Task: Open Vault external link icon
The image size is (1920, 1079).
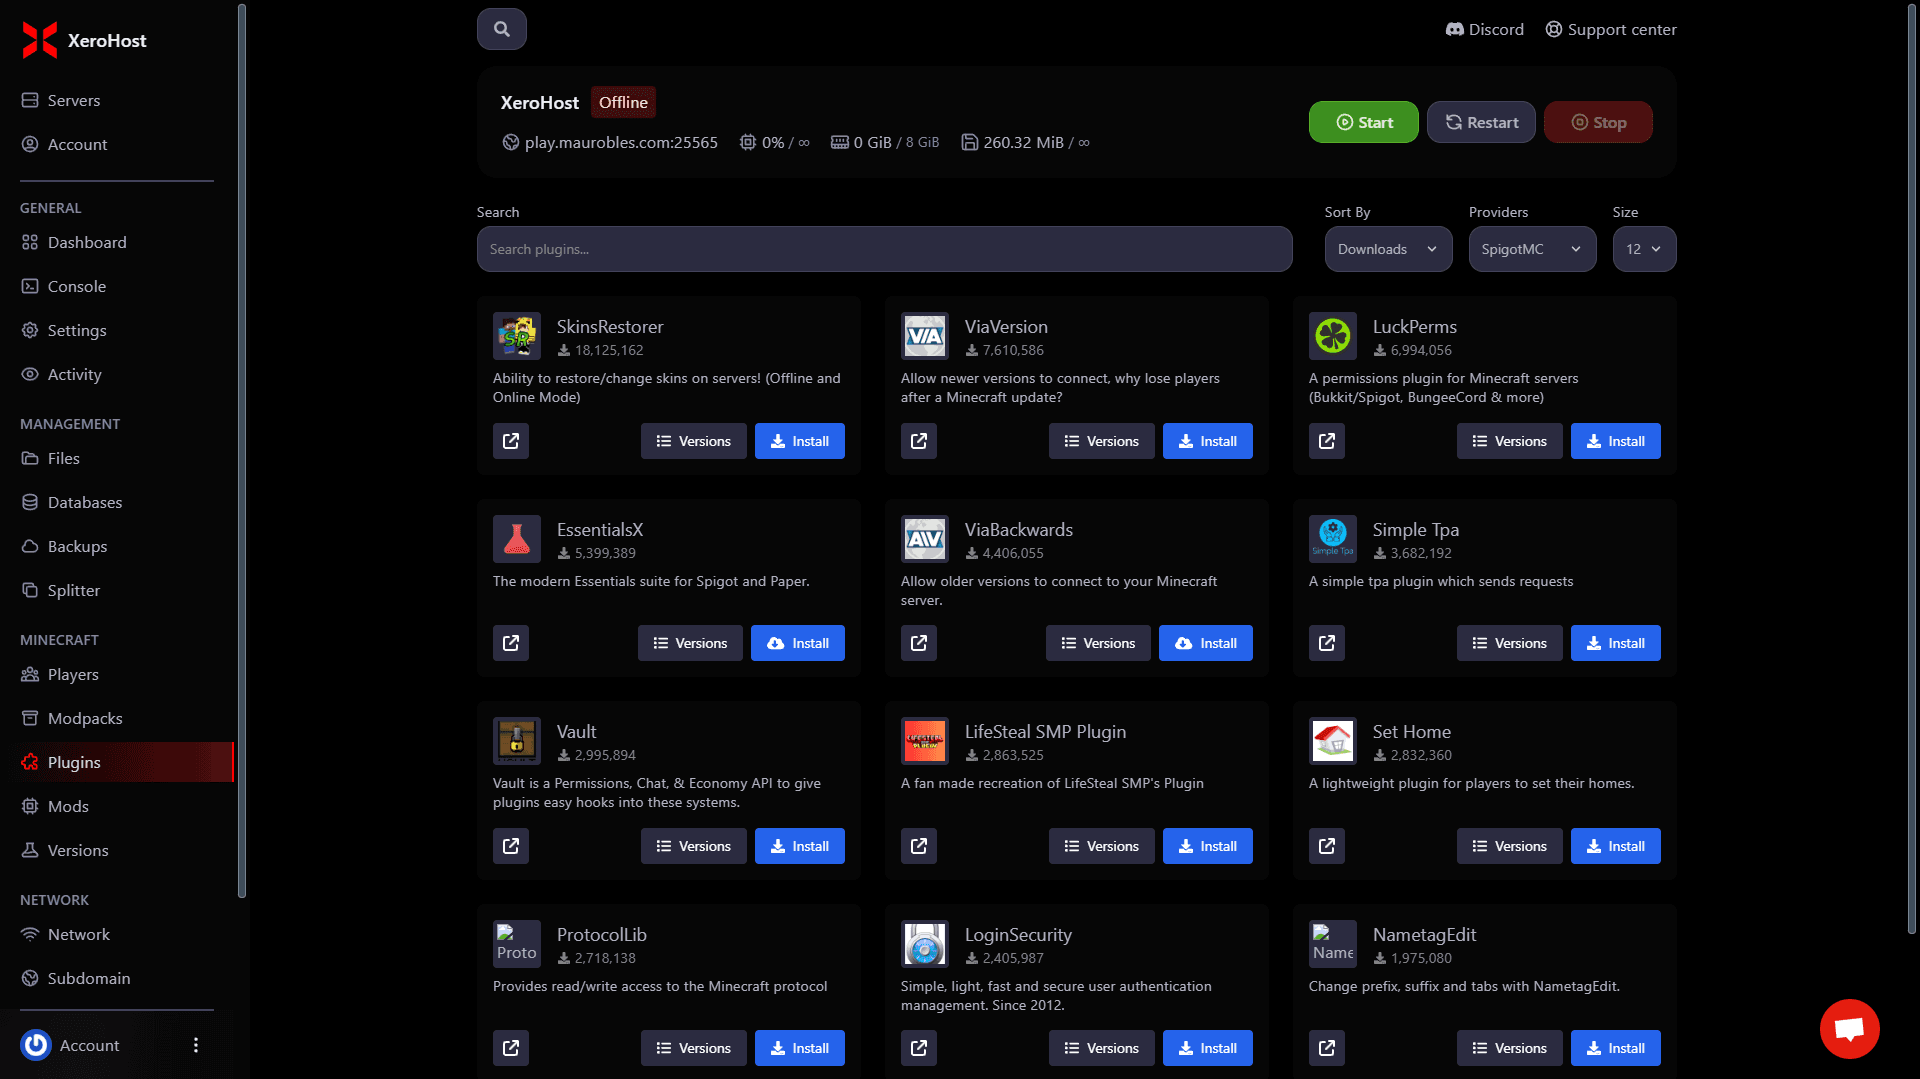Action: [x=511, y=846]
